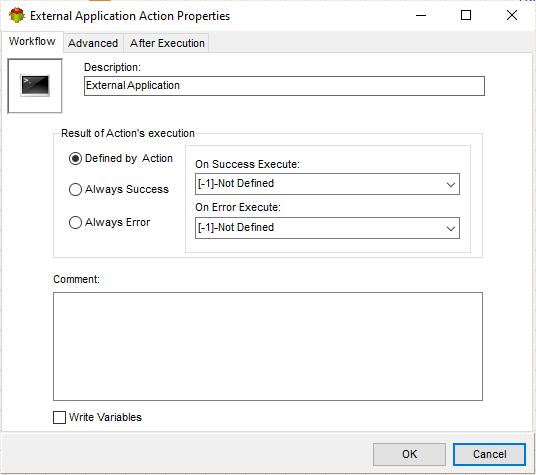Switch to the Advanced tab

(x=93, y=43)
